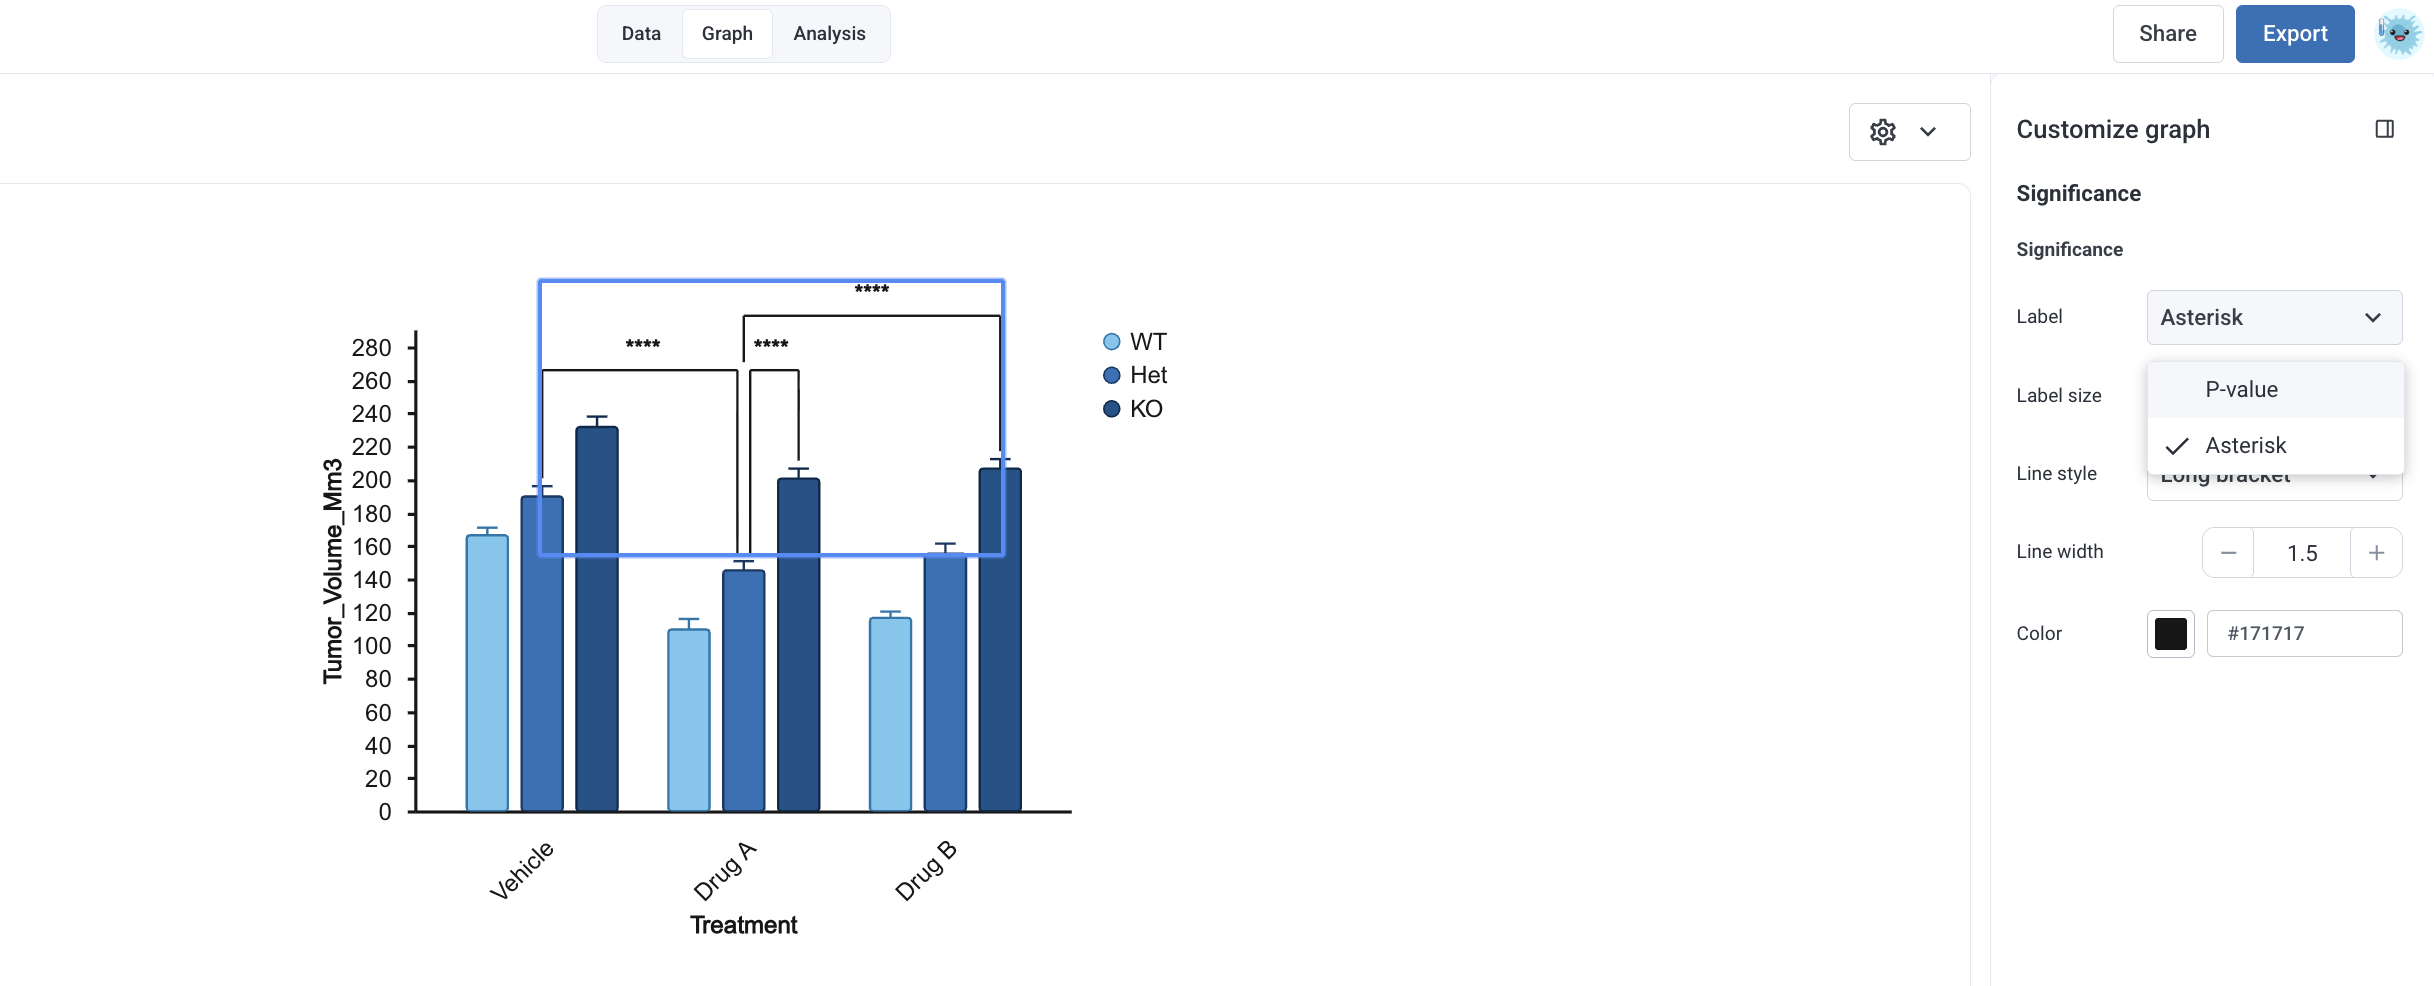Switch to the Data tab
The image size is (2434, 986).
click(x=641, y=34)
